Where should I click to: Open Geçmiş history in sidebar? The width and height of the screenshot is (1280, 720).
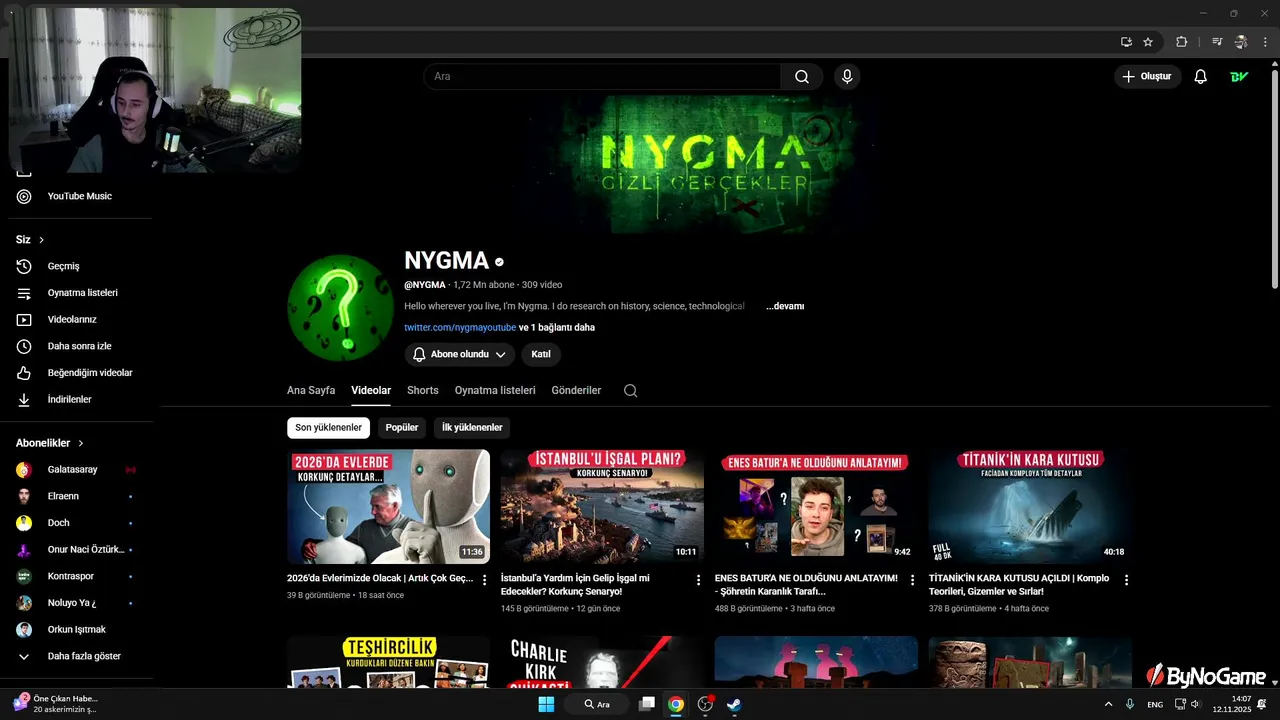tap(76, 266)
